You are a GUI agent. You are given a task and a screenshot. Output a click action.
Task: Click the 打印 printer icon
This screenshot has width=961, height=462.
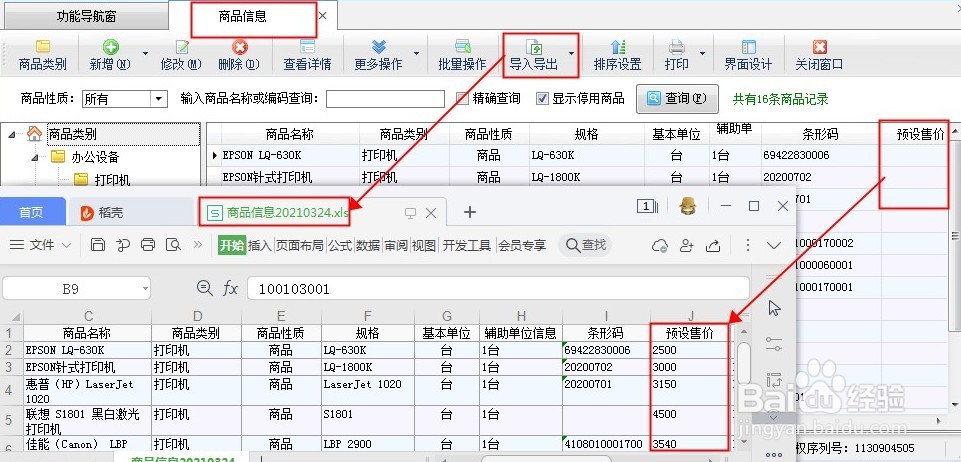[677, 47]
